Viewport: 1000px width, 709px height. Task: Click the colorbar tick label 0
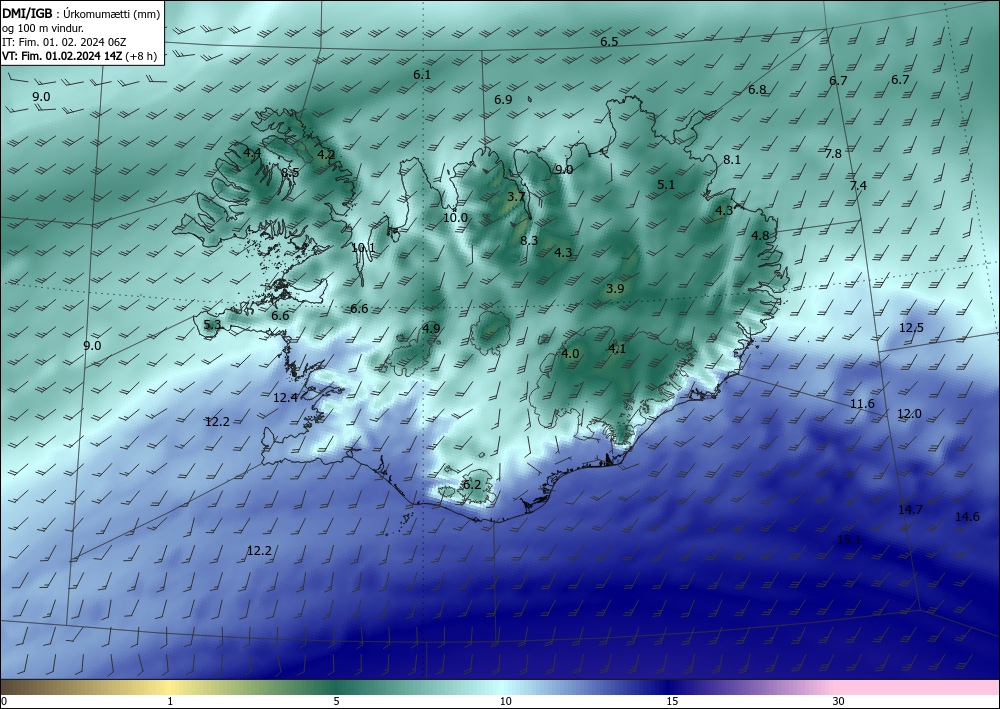pyautogui.click(x=4, y=701)
